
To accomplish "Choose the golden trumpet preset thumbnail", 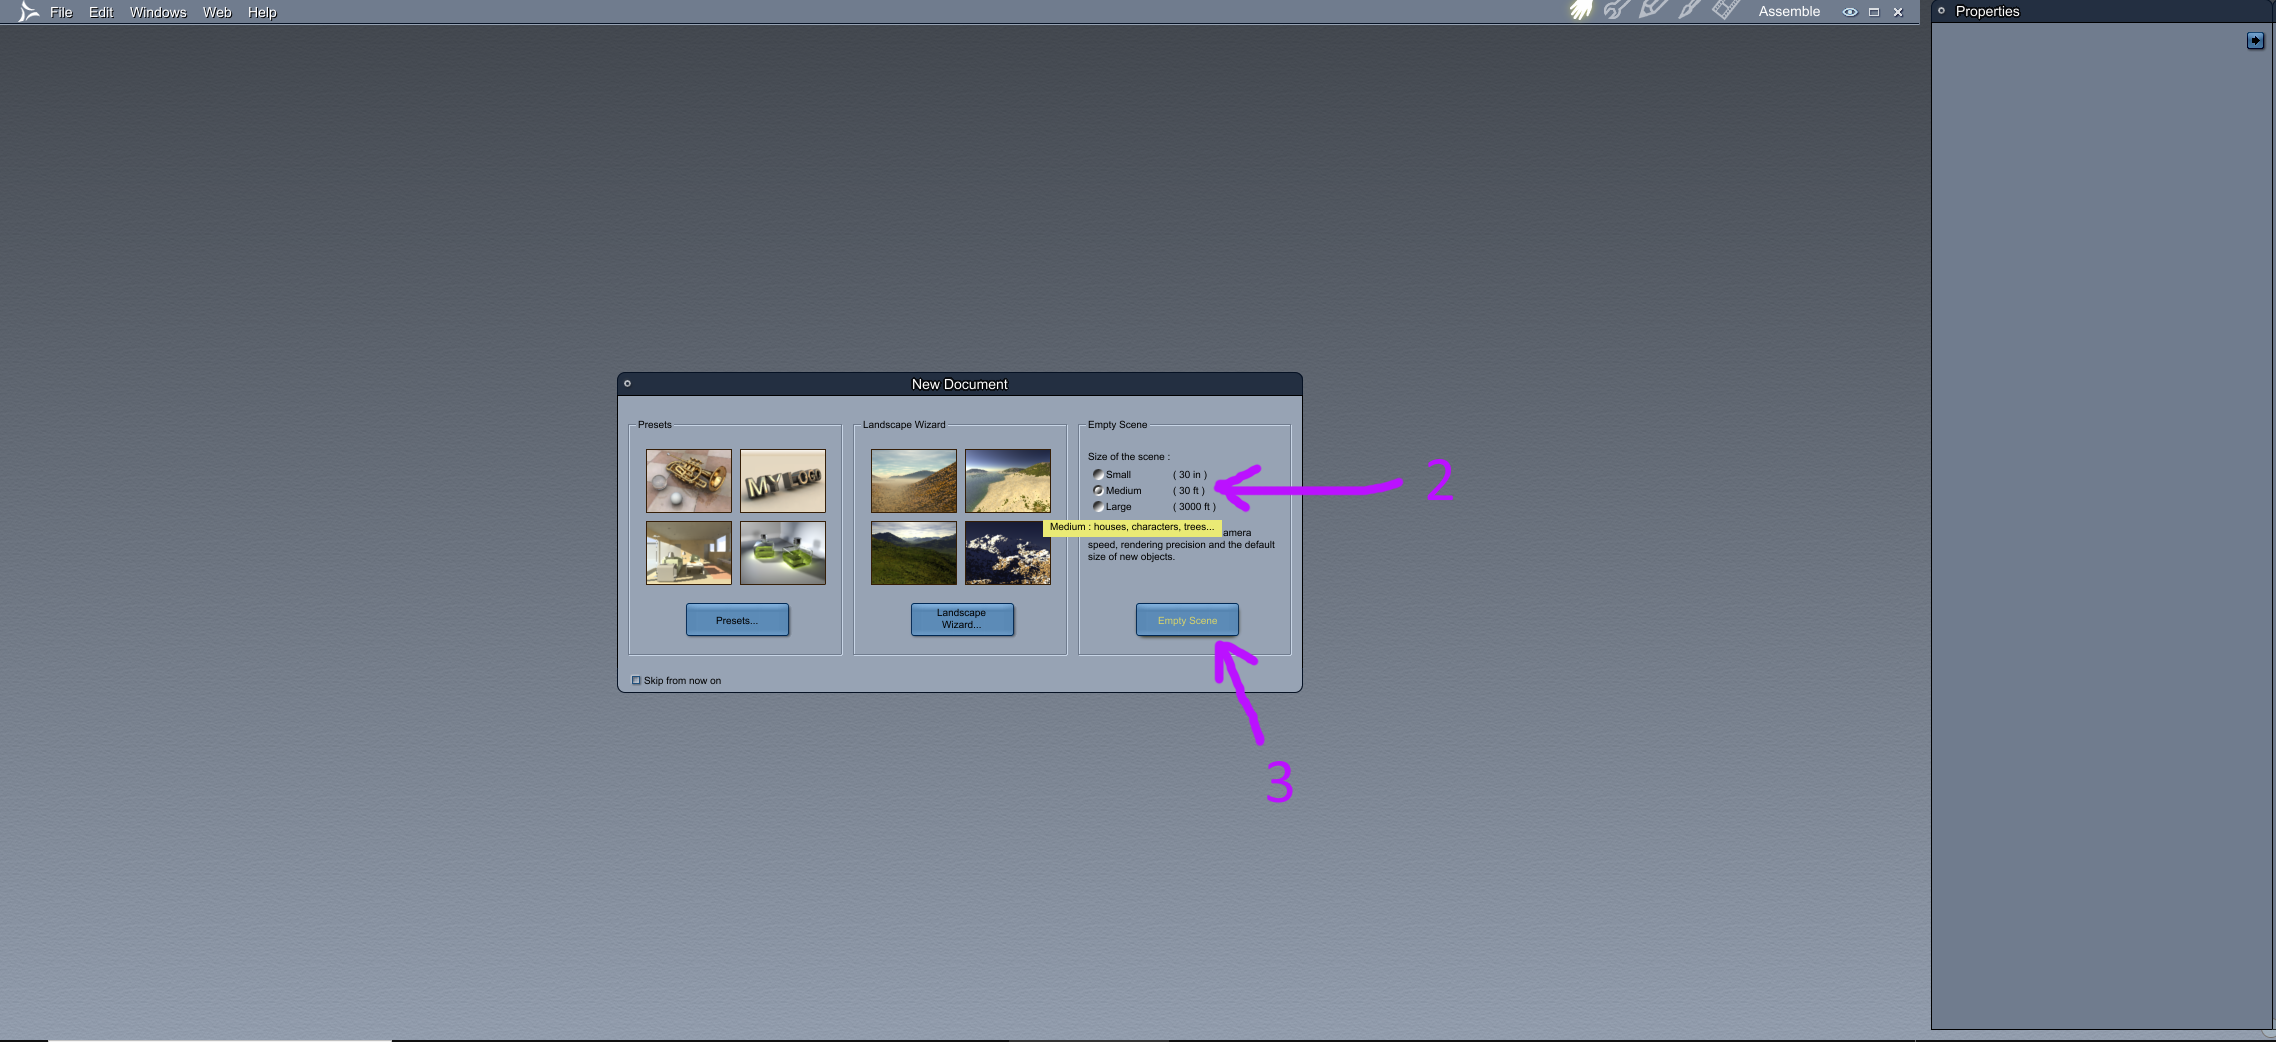I will (689, 481).
